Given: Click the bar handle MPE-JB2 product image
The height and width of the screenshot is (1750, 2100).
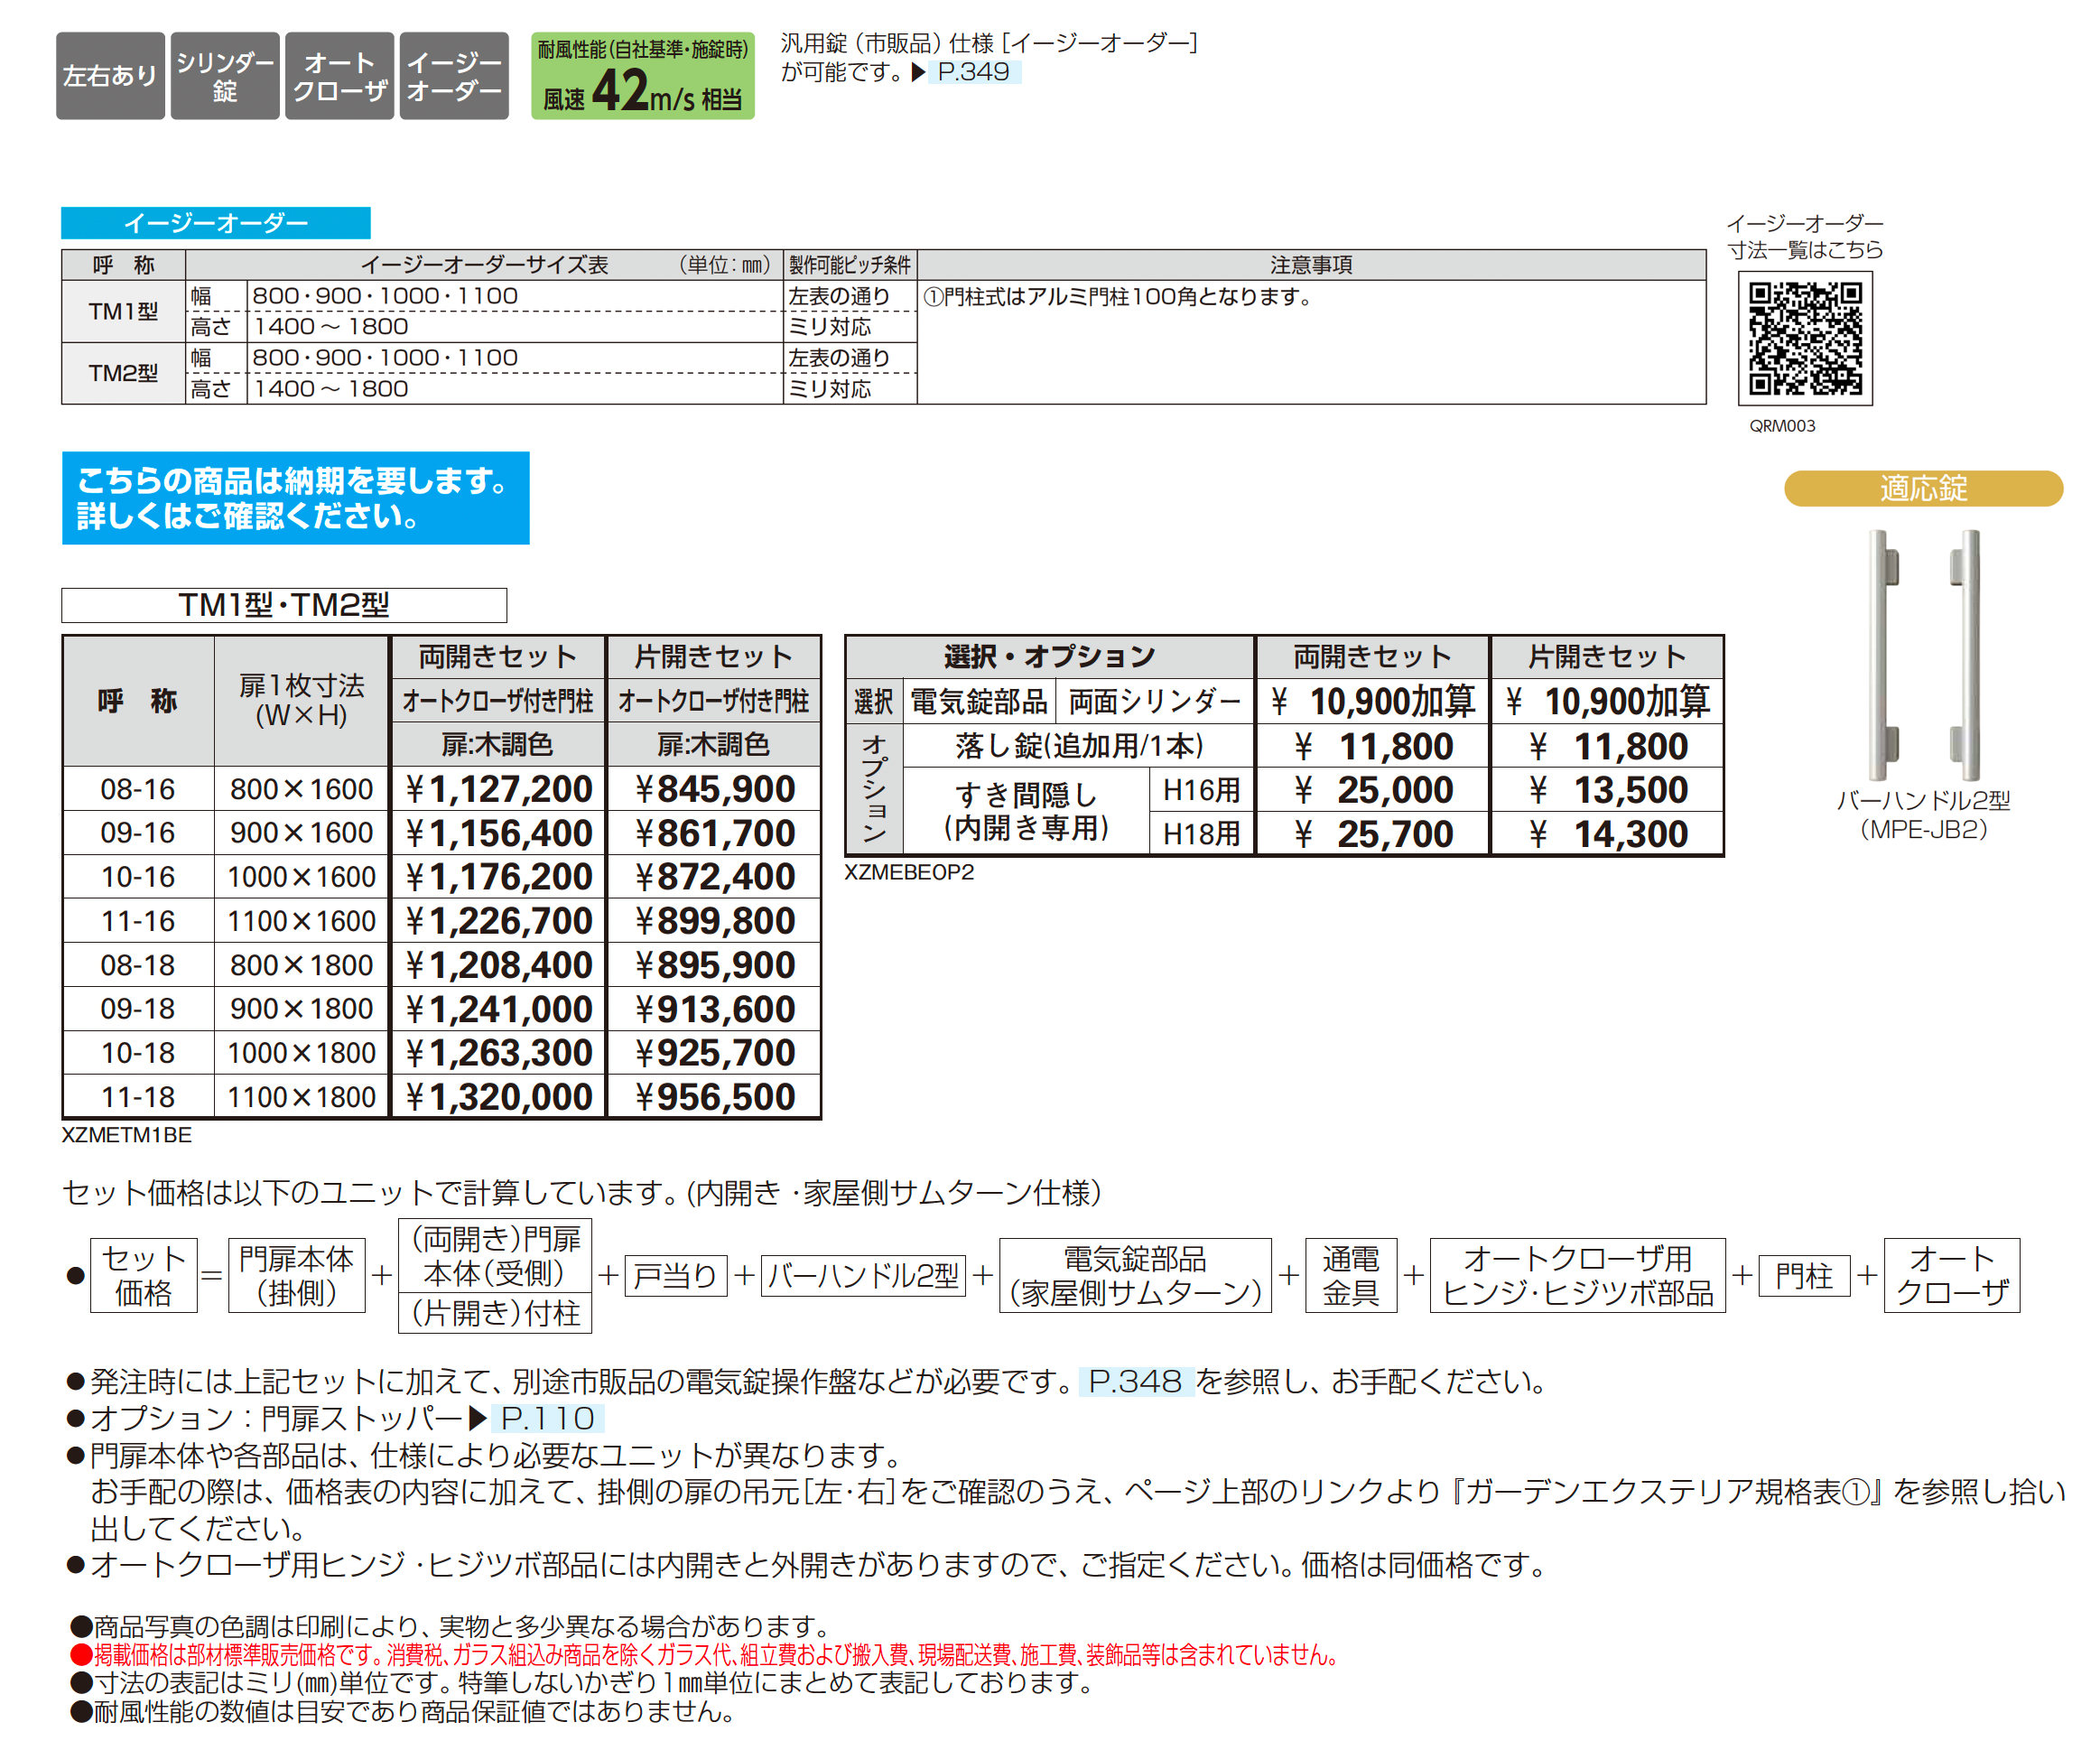Looking at the screenshot, I should click(x=1924, y=655).
